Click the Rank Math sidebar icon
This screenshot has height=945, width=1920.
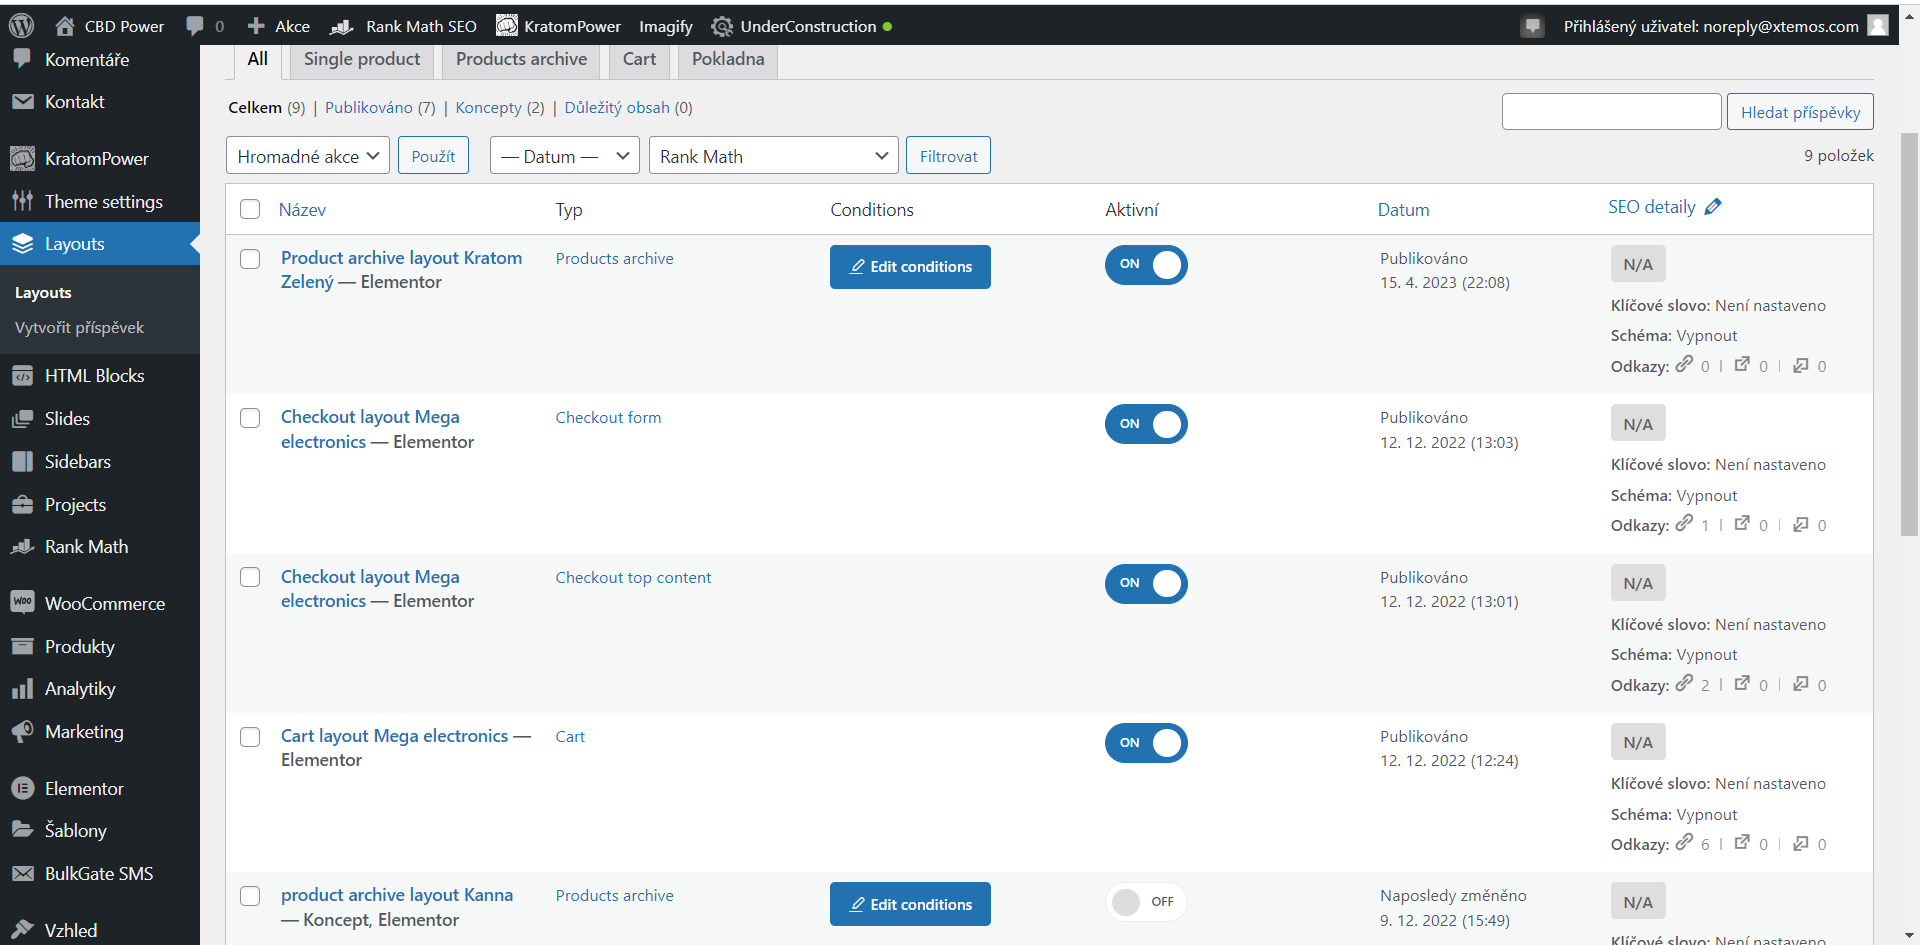tap(22, 547)
